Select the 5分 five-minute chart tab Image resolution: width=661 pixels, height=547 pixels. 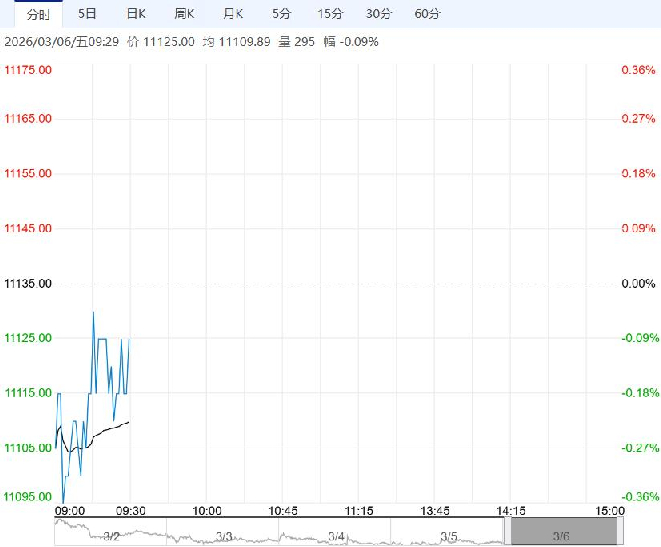[x=281, y=14]
